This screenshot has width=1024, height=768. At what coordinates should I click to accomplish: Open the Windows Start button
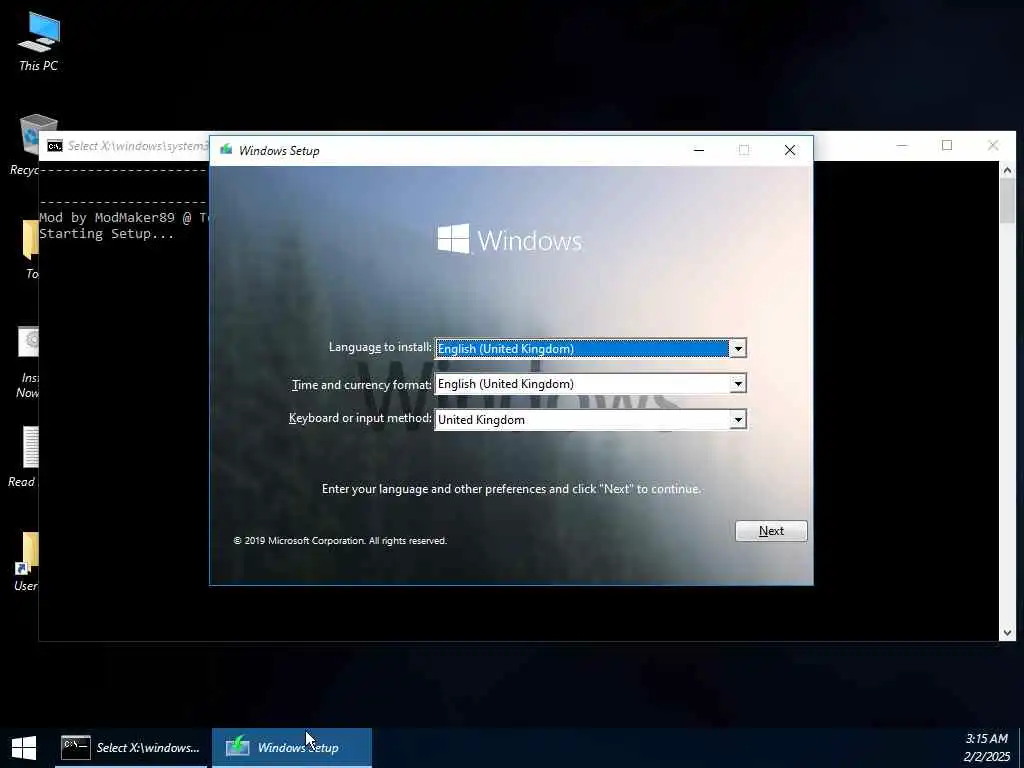(24, 748)
